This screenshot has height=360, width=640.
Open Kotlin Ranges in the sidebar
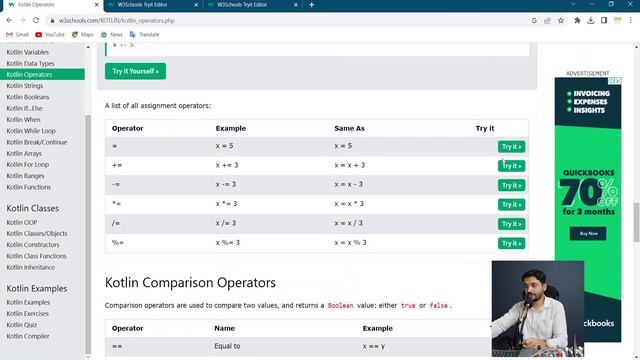(25, 176)
